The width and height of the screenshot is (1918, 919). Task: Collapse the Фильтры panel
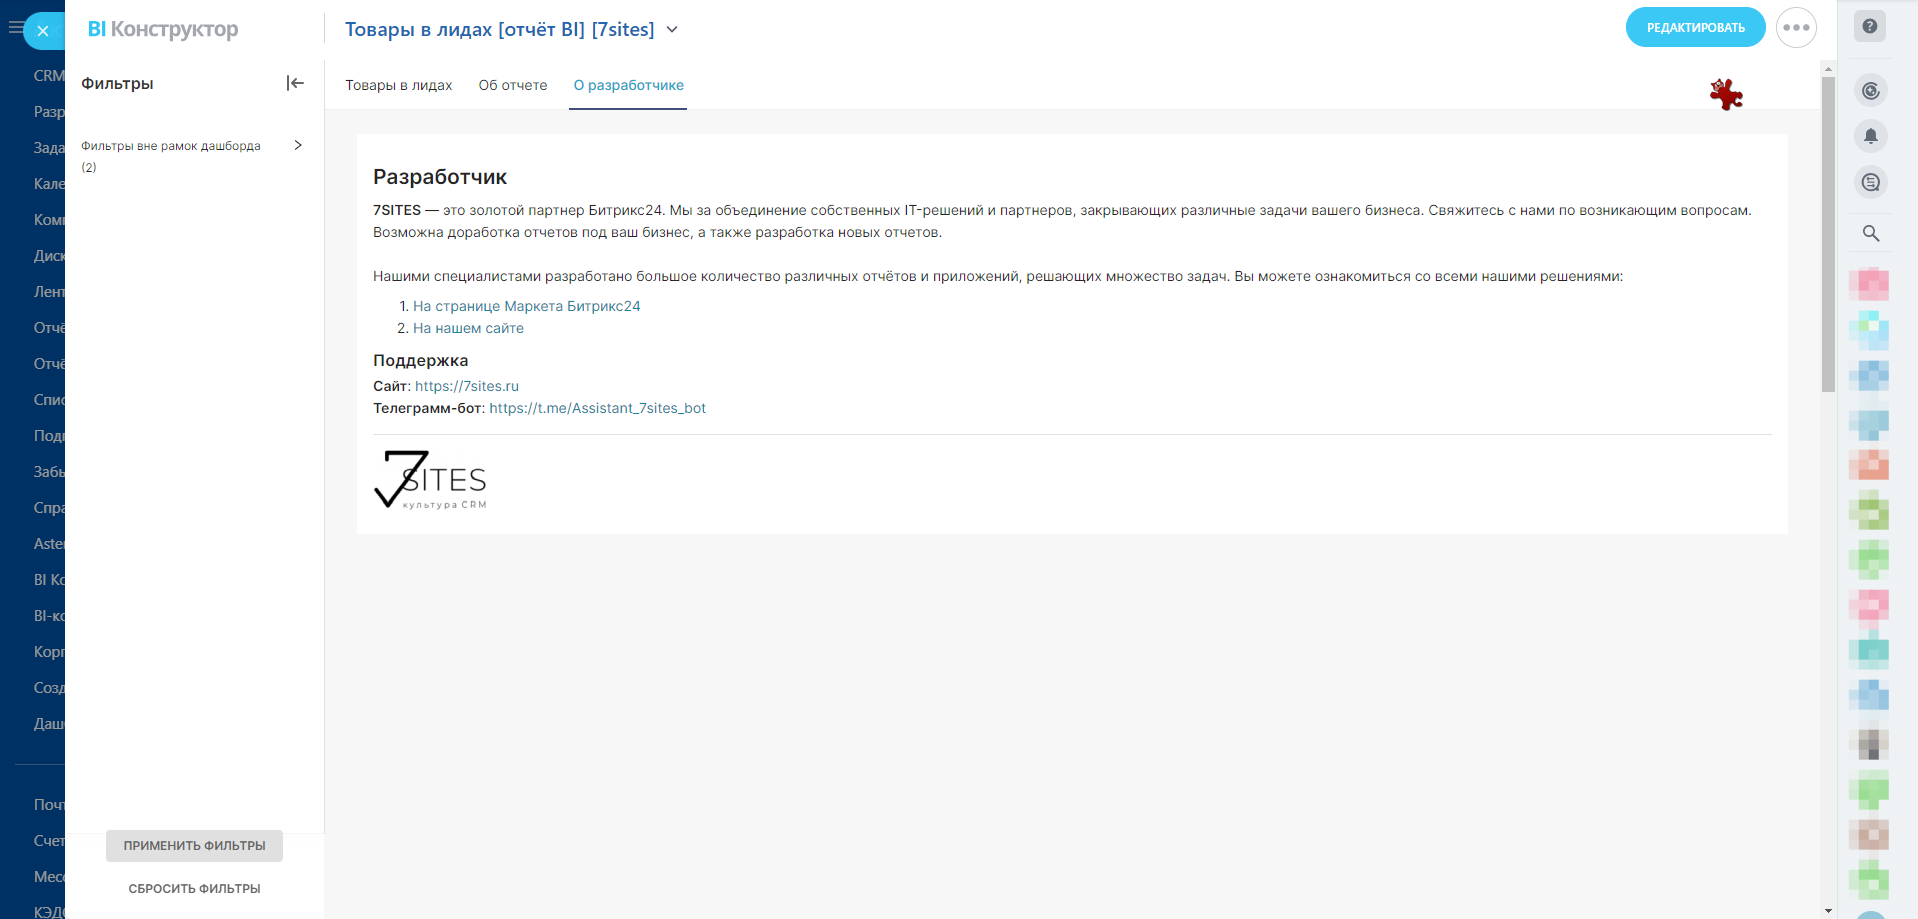tap(295, 83)
